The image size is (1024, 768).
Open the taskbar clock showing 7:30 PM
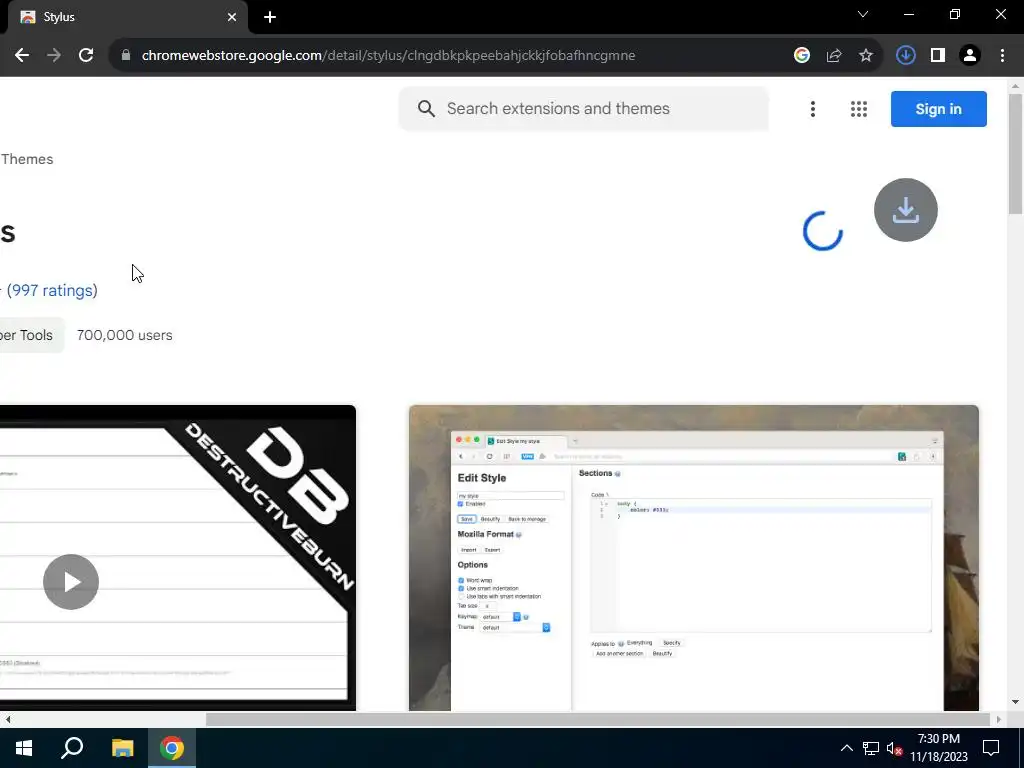[x=939, y=748]
